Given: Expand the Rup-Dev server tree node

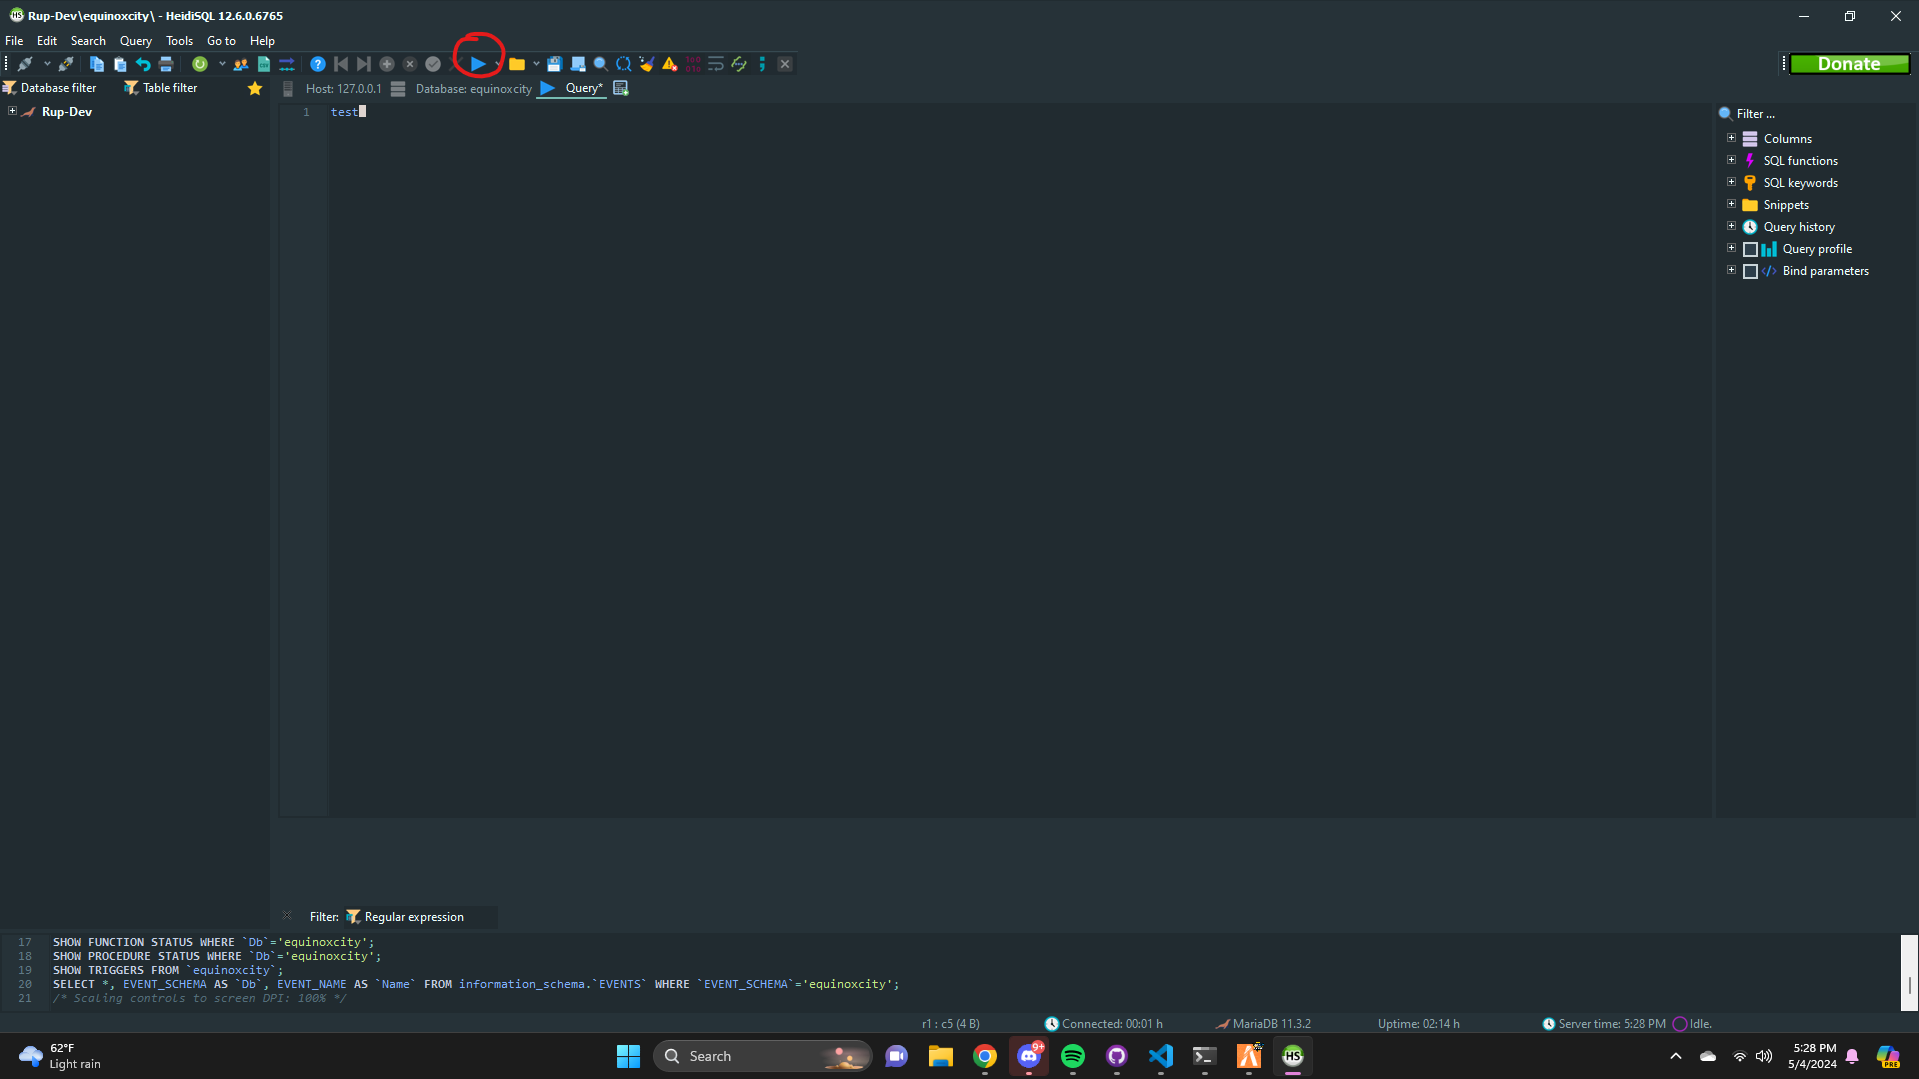Looking at the screenshot, I should tap(13, 111).
